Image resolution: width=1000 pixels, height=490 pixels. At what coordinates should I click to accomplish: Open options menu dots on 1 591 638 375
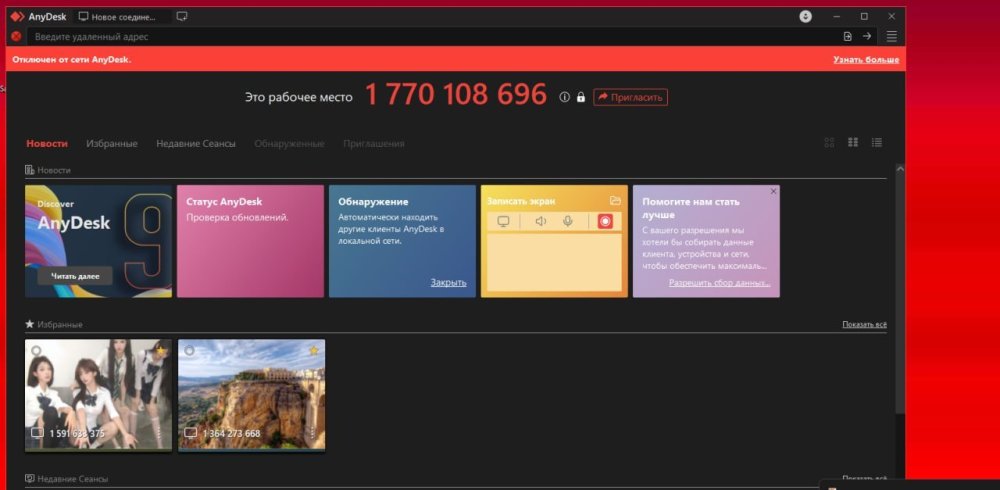click(159, 433)
